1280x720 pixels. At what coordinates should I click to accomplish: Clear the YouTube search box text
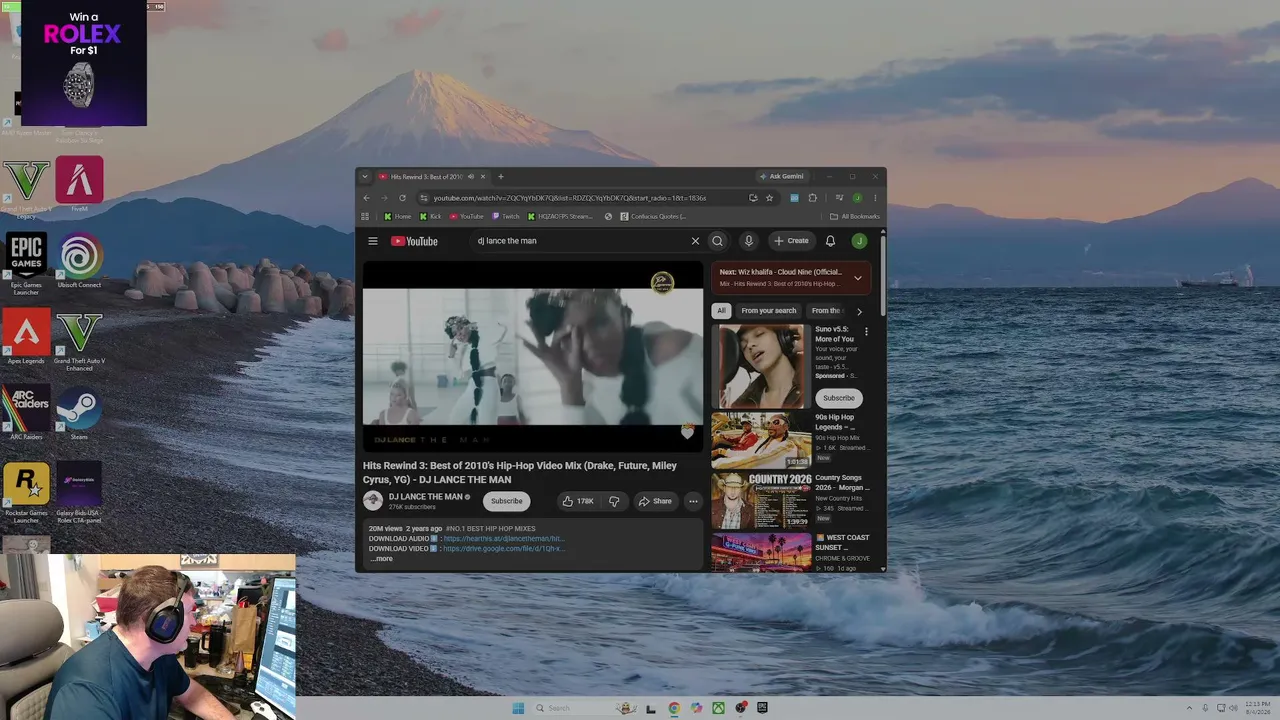point(695,241)
